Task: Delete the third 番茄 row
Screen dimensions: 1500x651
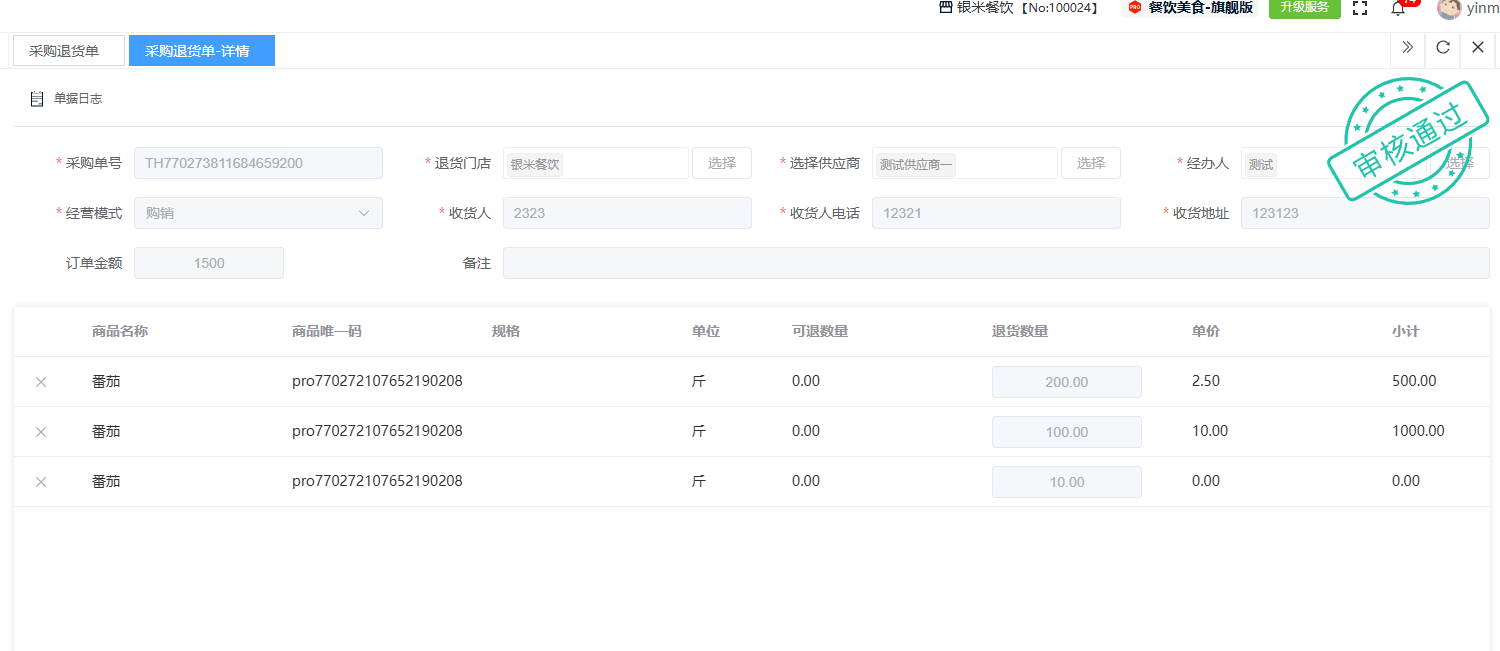Action: (x=41, y=482)
